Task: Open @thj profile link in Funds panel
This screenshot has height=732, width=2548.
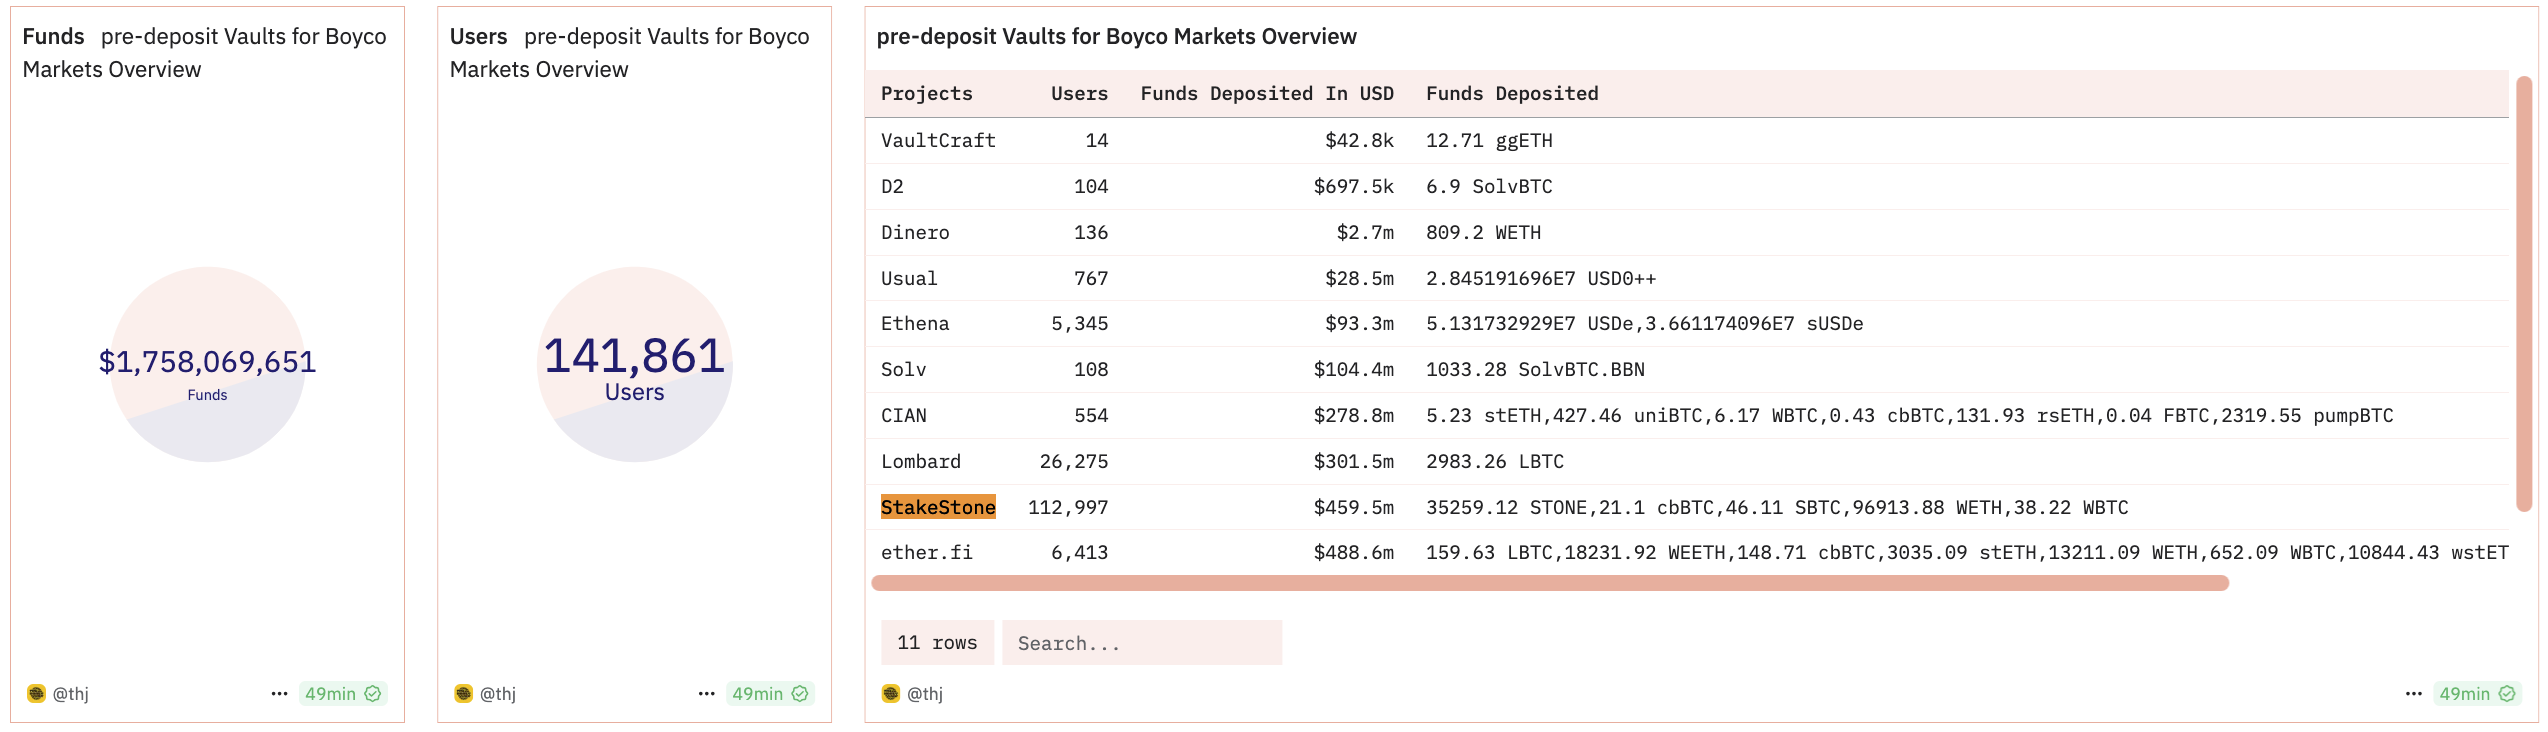Action: [x=71, y=693]
